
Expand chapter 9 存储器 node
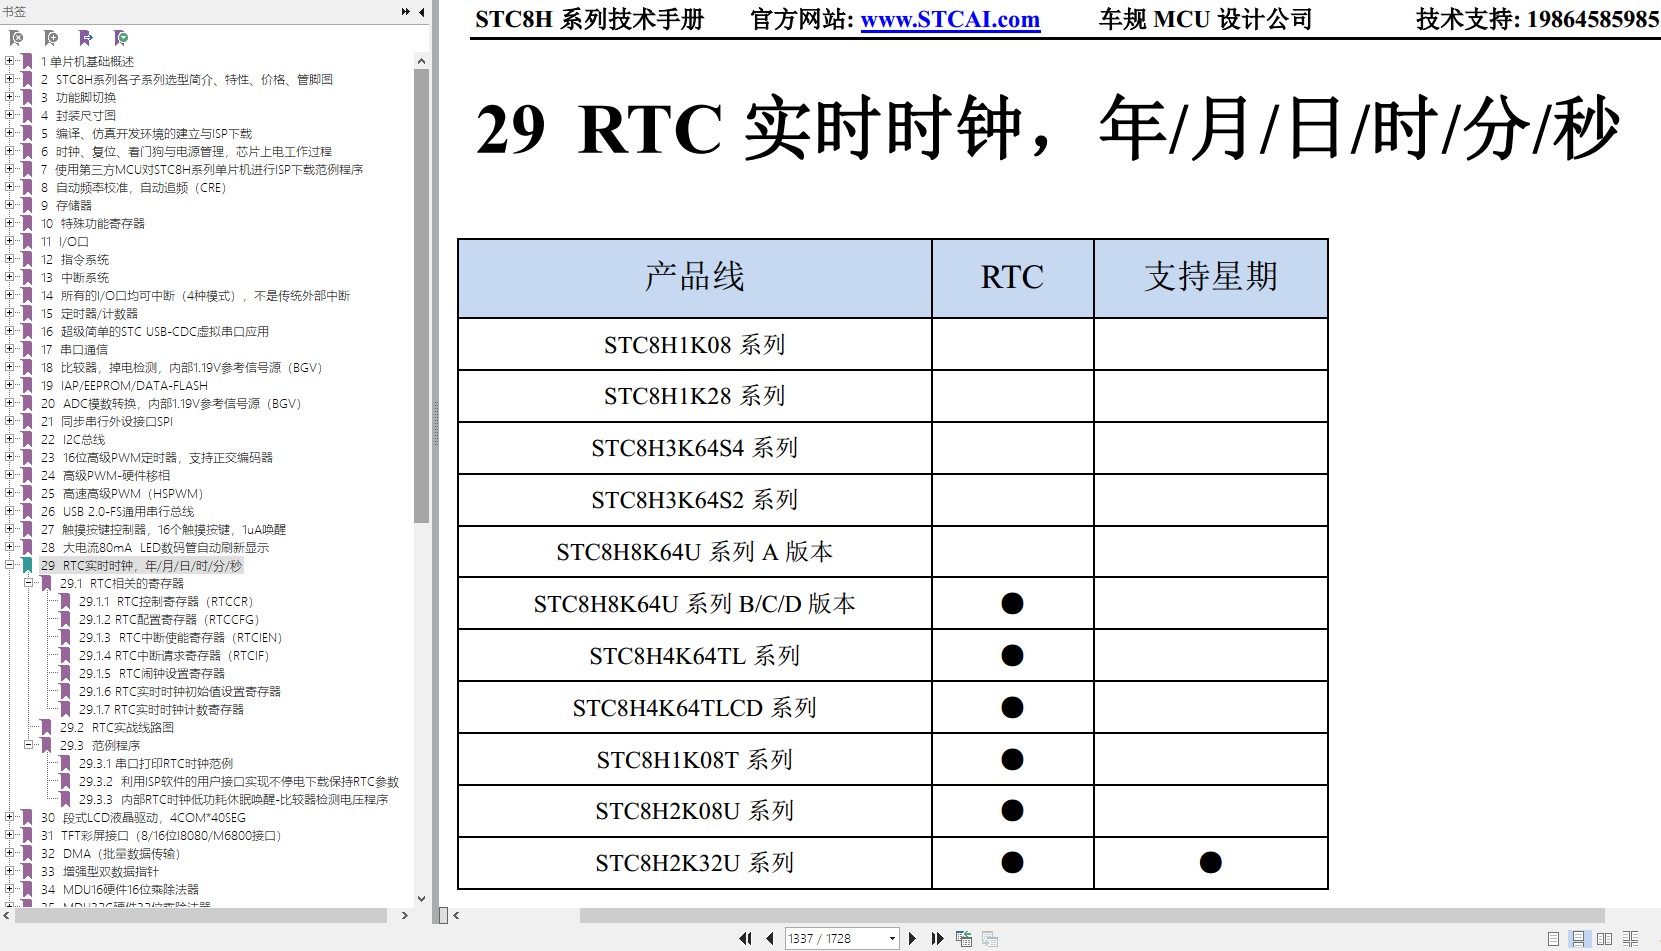(9, 205)
